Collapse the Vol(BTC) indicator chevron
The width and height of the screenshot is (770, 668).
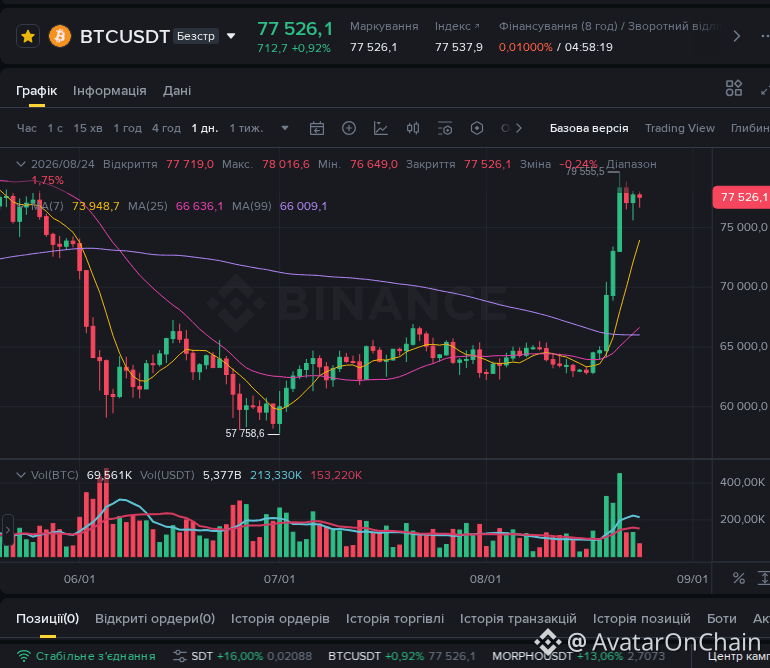click(21, 475)
